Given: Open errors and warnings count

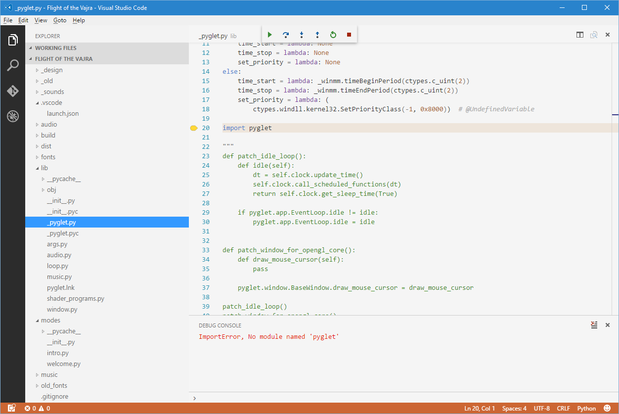Looking at the screenshot, I should click(x=38, y=408).
